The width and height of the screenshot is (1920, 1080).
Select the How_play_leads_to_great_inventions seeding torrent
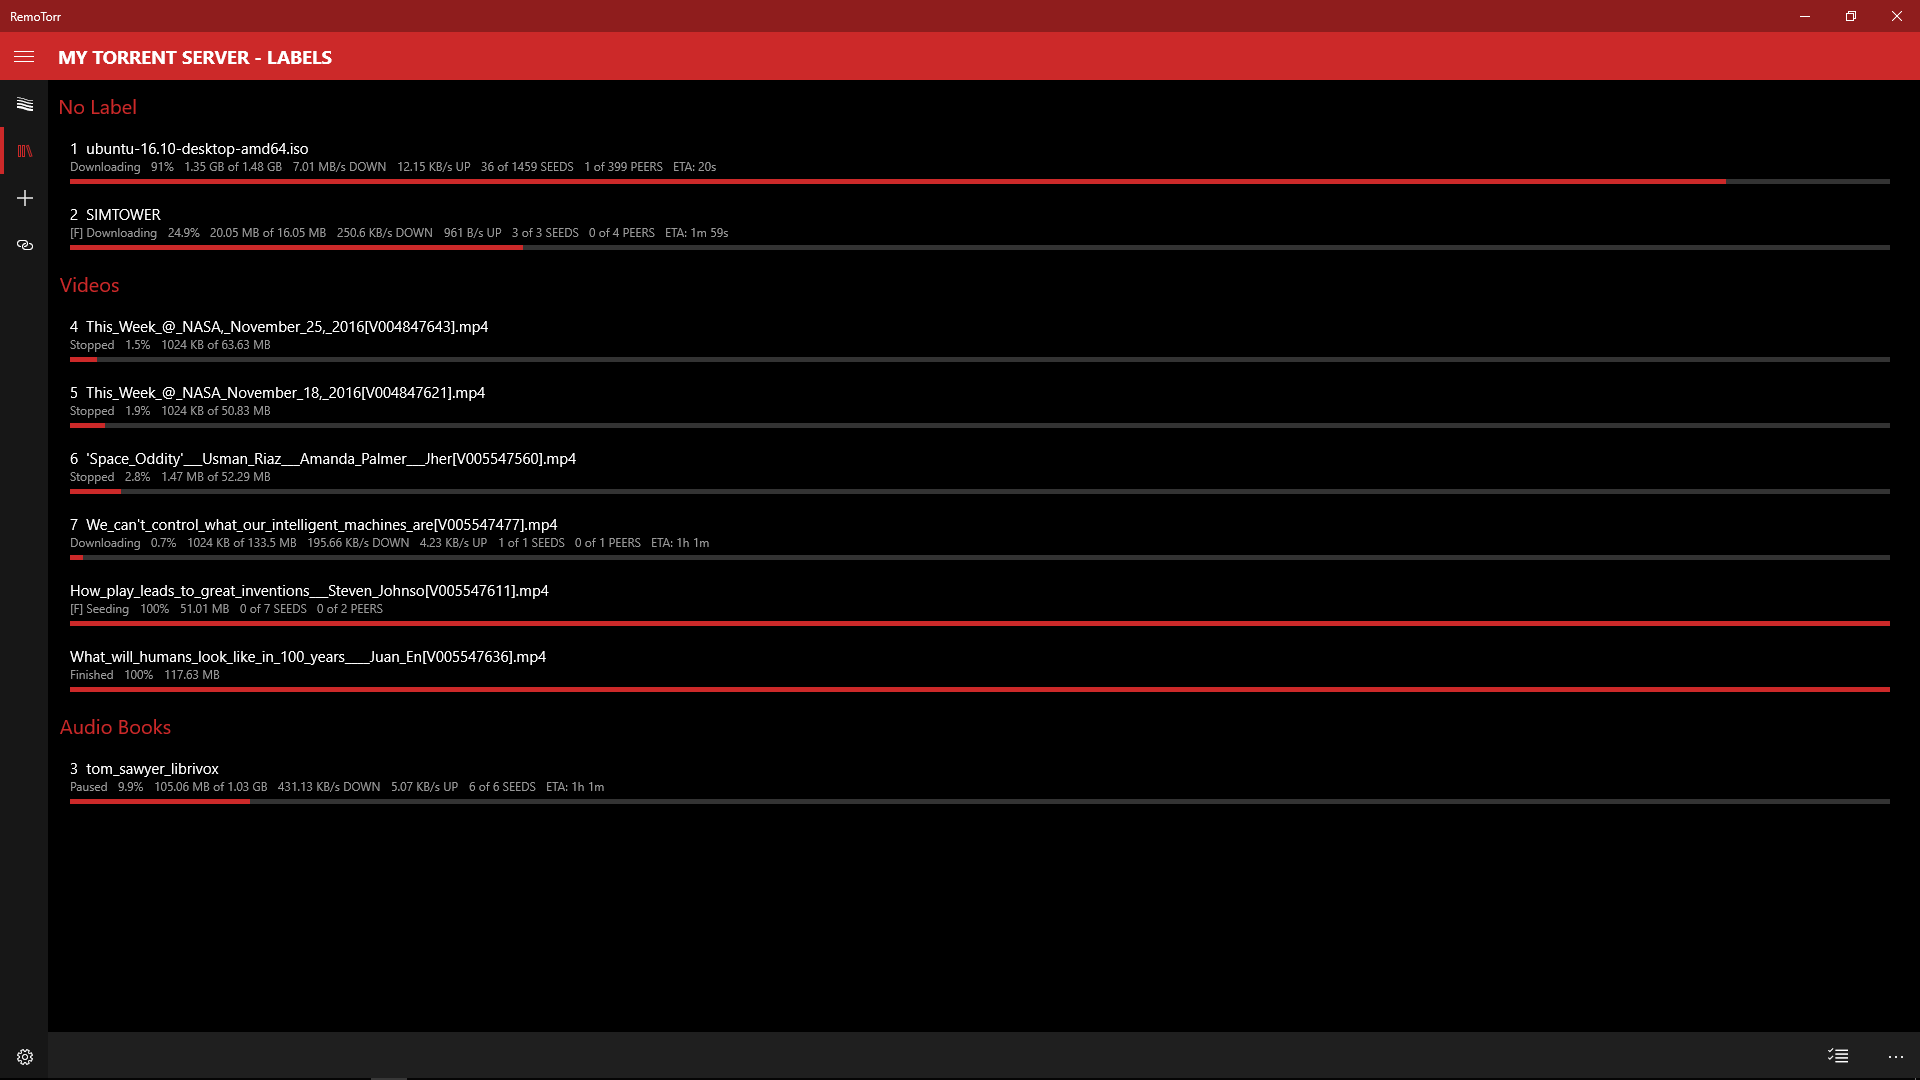click(x=309, y=591)
